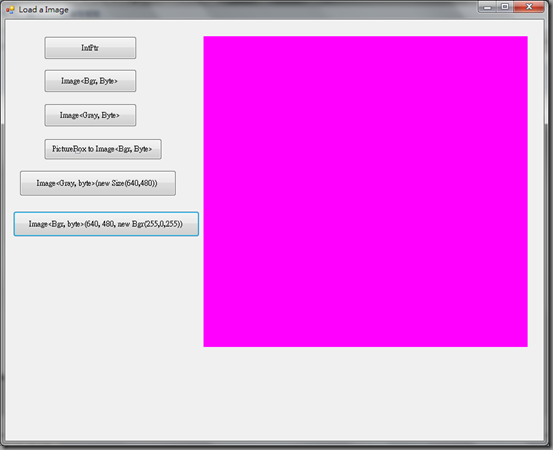
Task: Click the magenta picture box image
Action: pyautogui.click(x=365, y=191)
